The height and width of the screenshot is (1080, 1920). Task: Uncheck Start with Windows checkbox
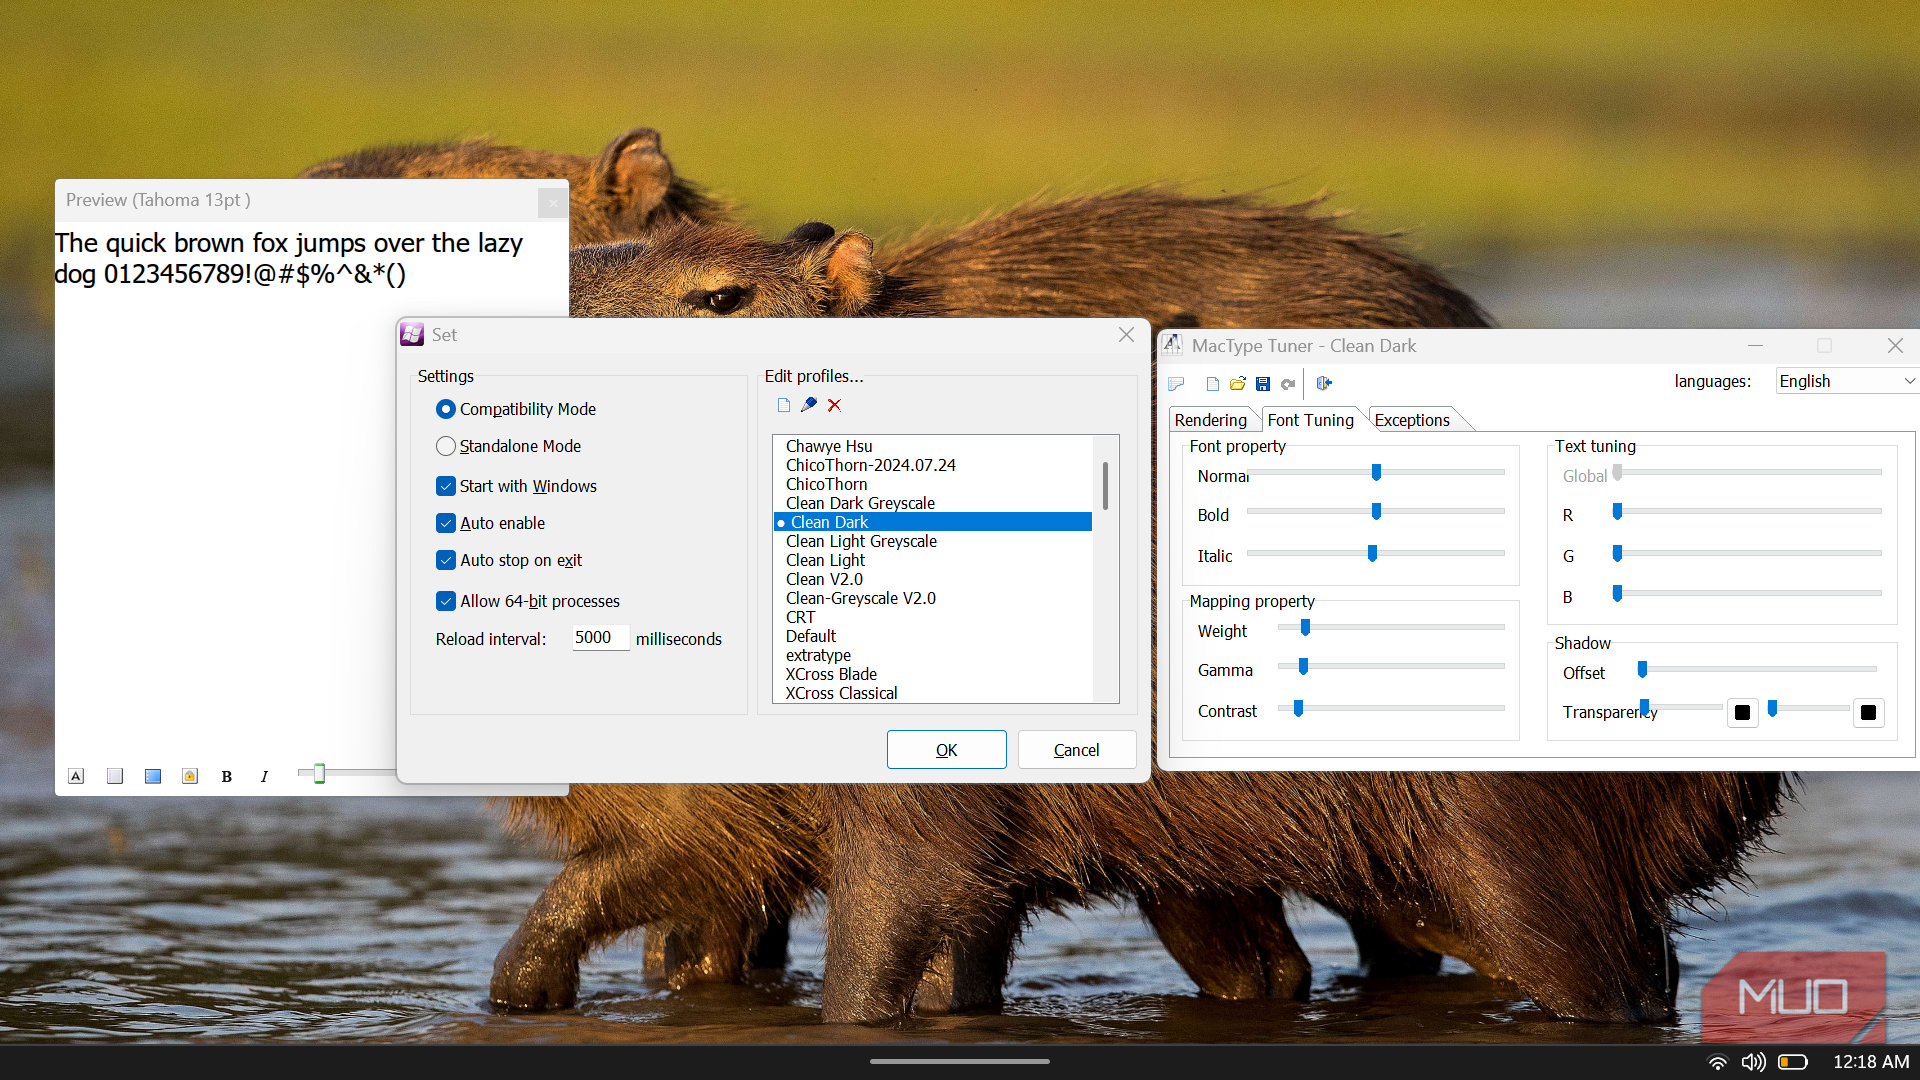(446, 486)
